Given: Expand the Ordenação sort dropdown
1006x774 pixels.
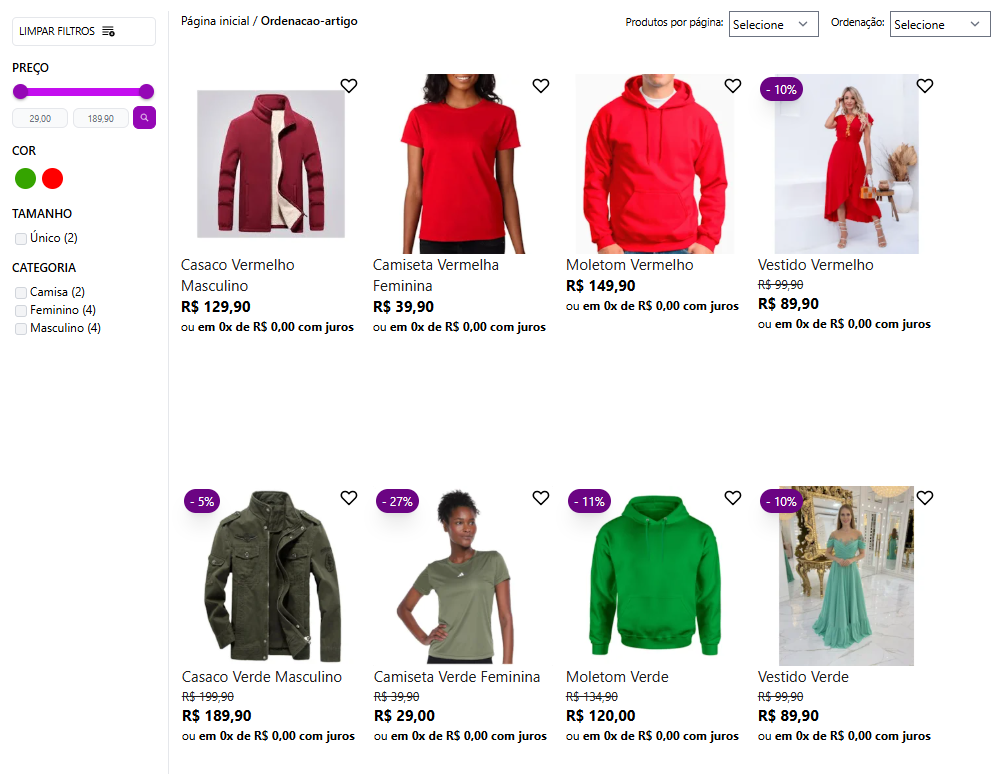Looking at the screenshot, I should pos(940,25).
